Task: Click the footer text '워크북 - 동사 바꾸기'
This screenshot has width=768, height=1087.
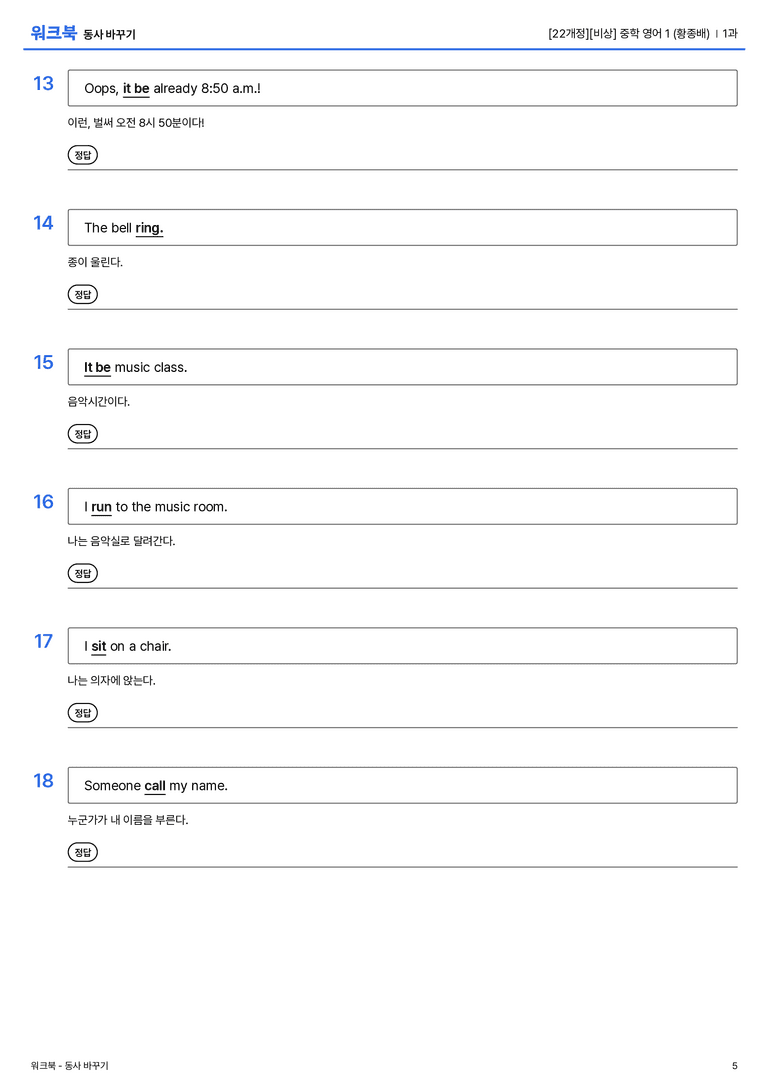Action: pos(69,1066)
